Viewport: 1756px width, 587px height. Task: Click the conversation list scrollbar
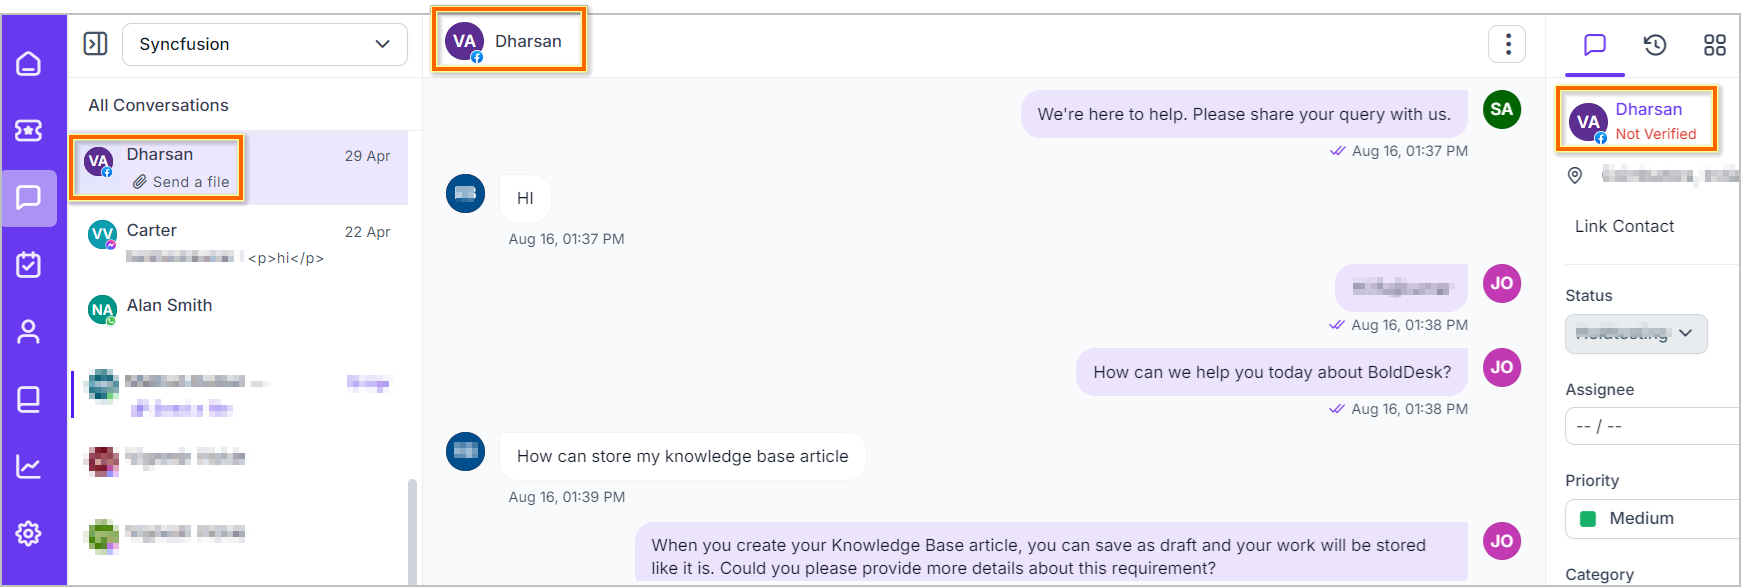(412, 530)
